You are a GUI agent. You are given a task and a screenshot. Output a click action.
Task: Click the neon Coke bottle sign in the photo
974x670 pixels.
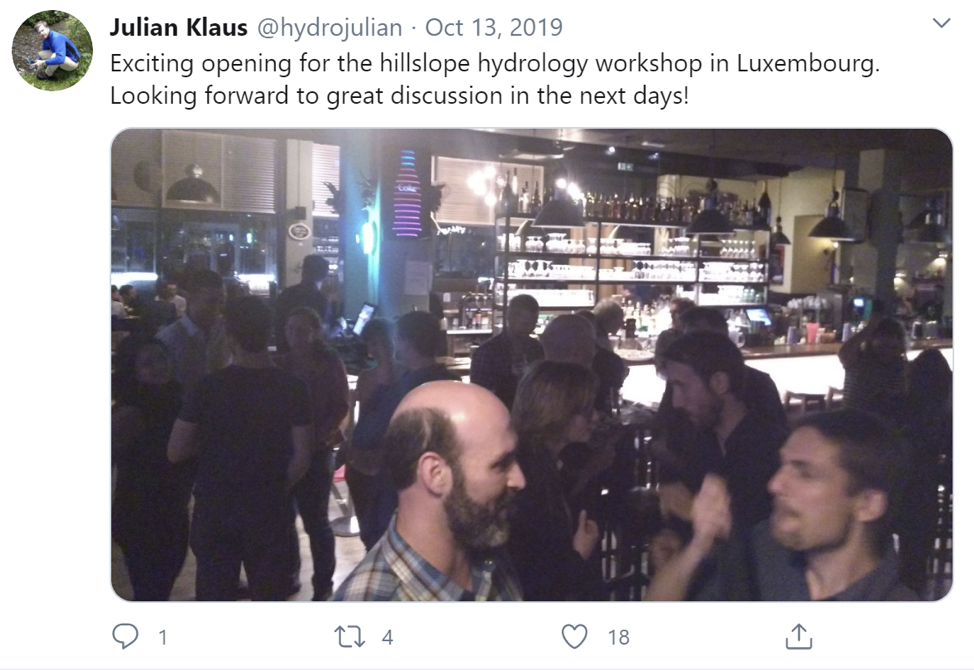click(407, 193)
